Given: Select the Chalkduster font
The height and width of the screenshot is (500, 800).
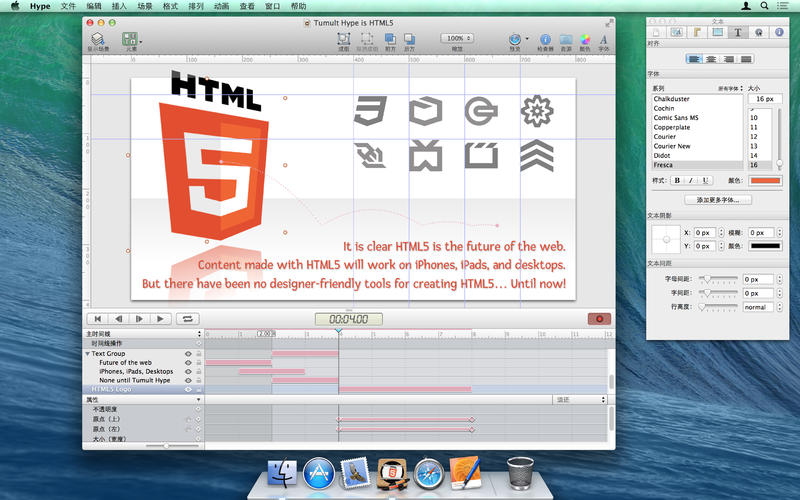Looking at the screenshot, I should click(x=671, y=99).
